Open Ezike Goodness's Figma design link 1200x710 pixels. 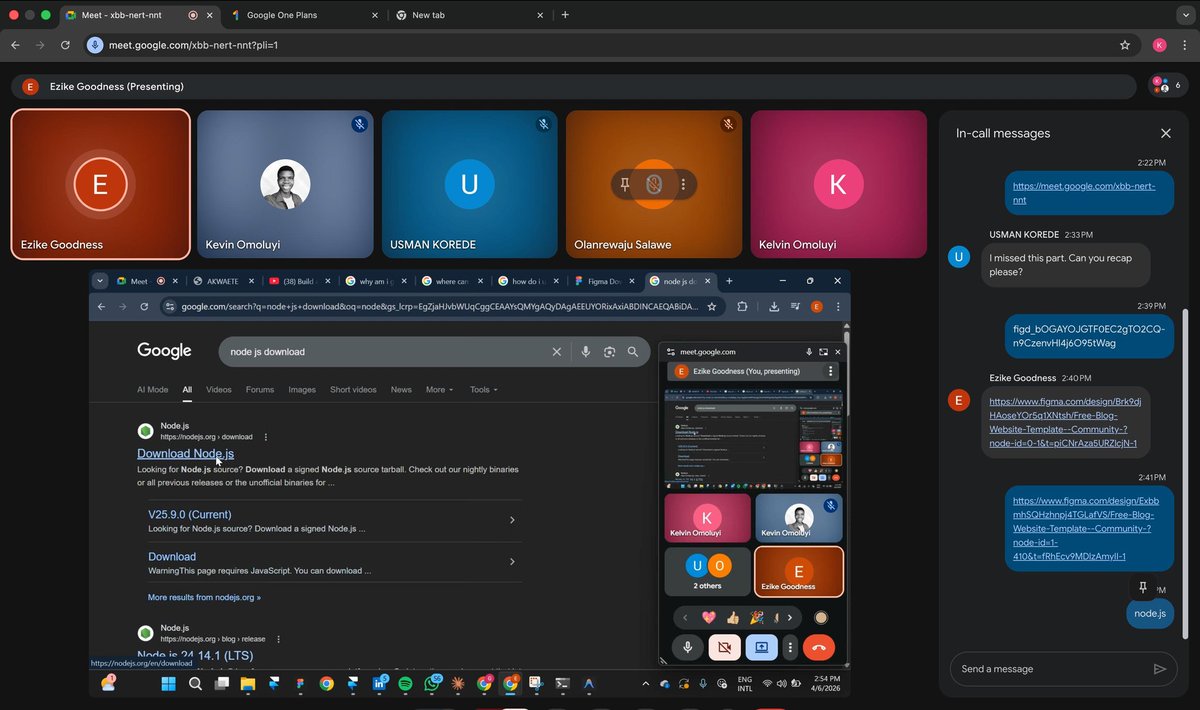tap(1065, 422)
